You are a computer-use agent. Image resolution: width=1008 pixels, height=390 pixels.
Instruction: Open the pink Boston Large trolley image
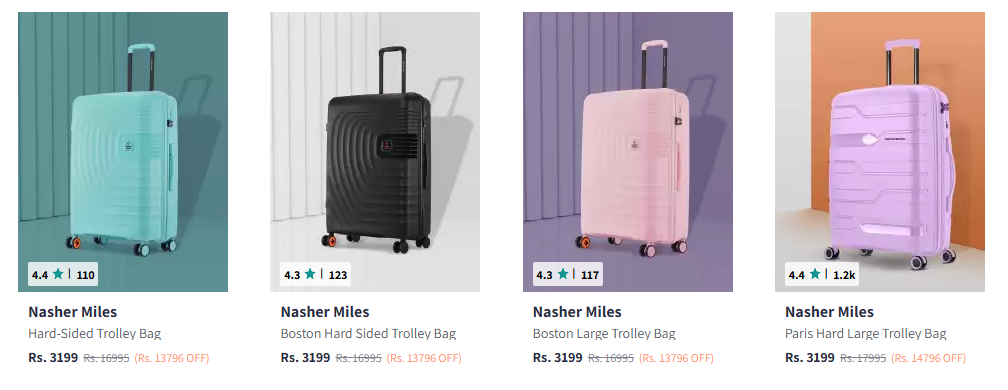point(627,152)
